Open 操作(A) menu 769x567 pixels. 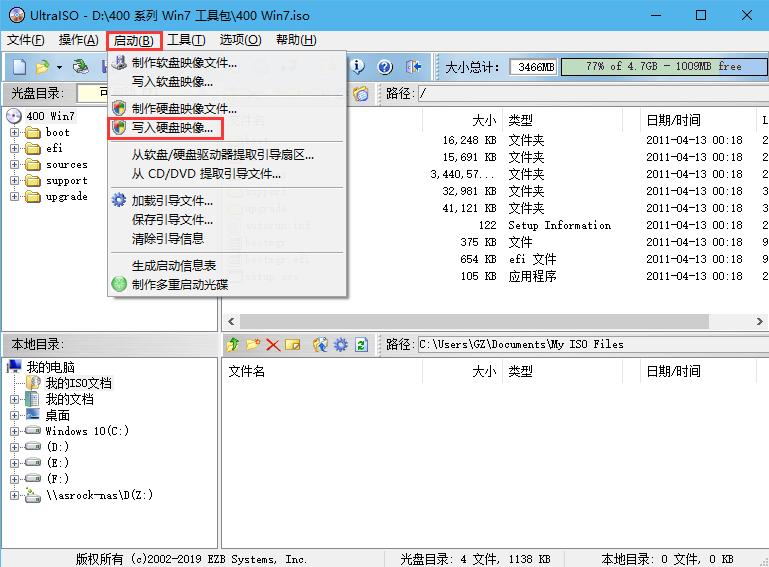pyautogui.click(x=78, y=40)
